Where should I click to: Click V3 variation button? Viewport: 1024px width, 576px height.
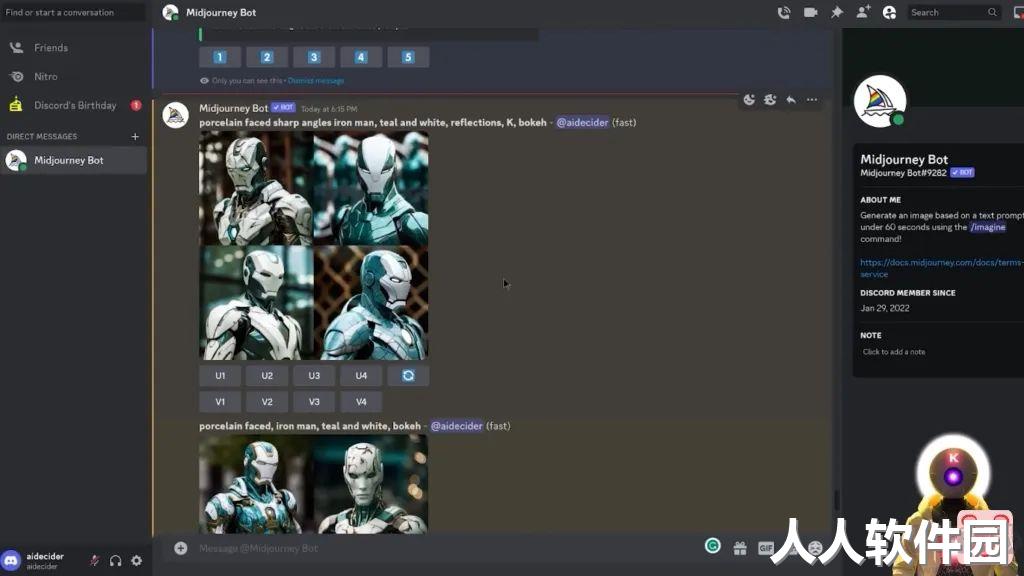314,402
